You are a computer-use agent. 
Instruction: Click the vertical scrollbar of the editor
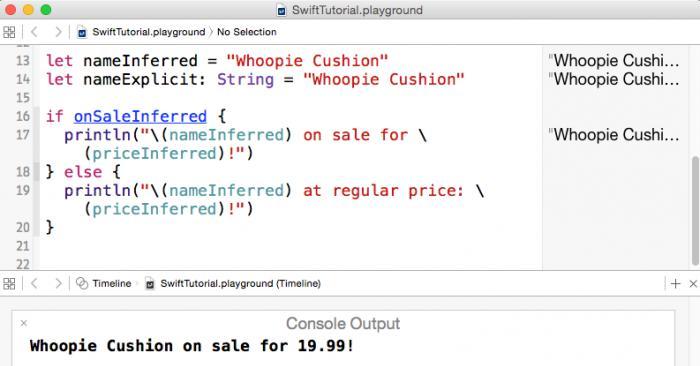[695, 210]
